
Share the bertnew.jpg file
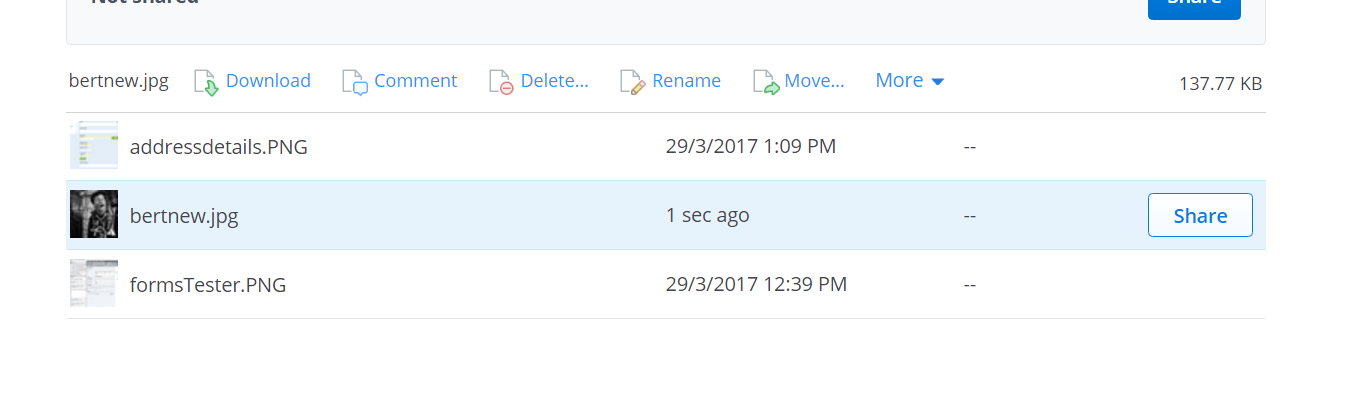point(1200,215)
